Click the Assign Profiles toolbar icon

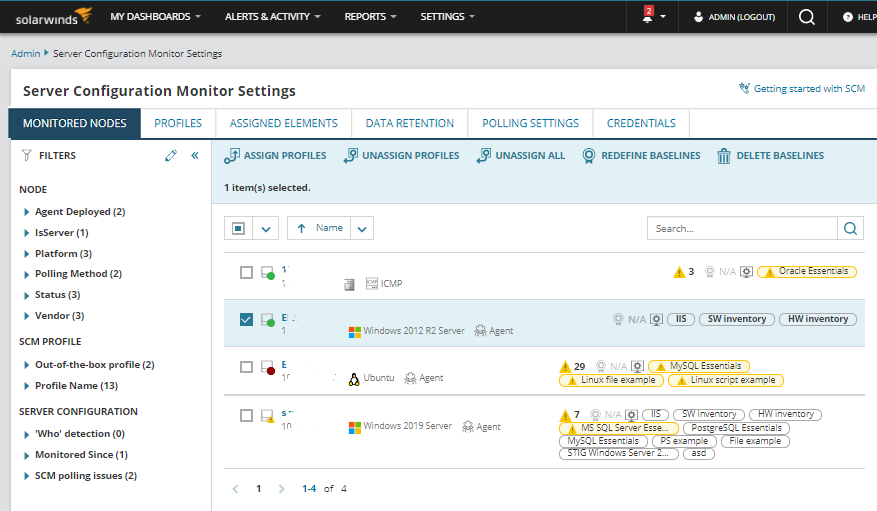point(232,156)
